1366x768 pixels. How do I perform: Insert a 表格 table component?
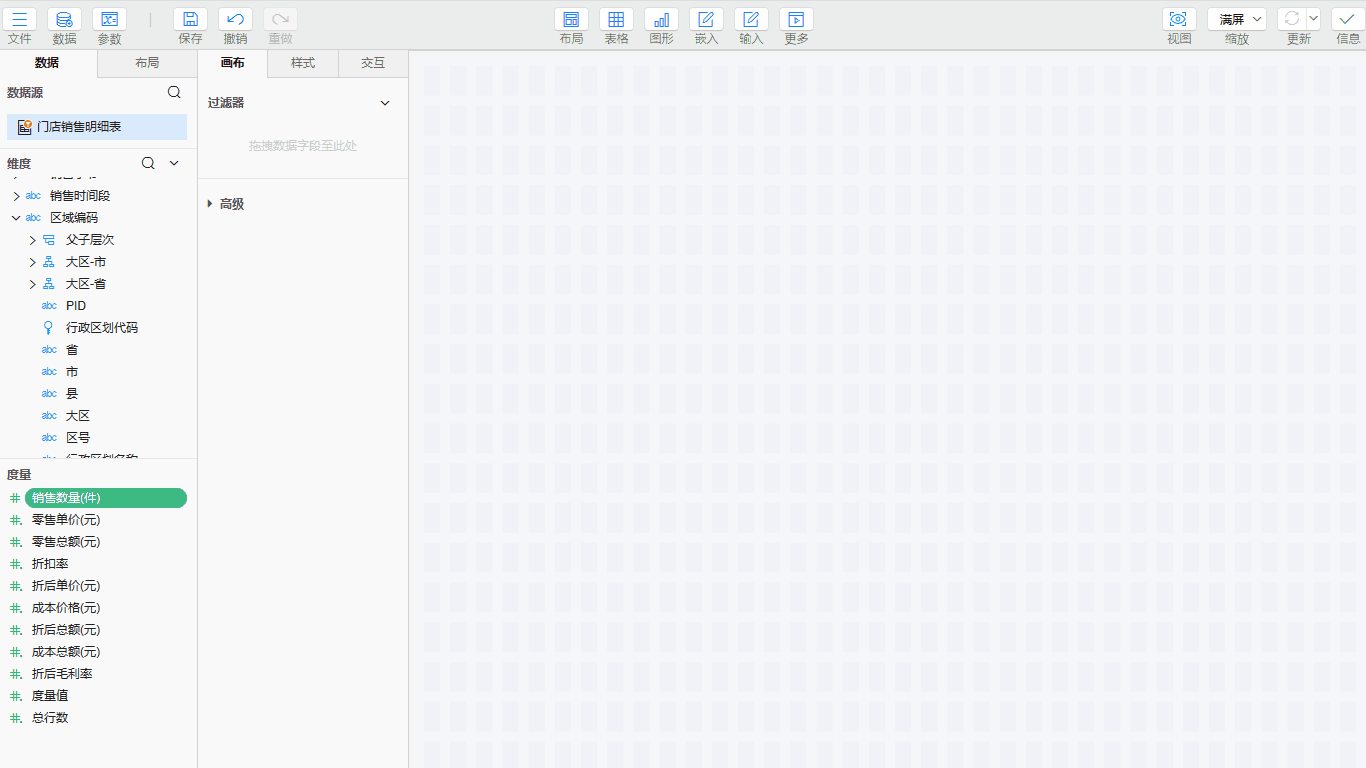[616, 19]
